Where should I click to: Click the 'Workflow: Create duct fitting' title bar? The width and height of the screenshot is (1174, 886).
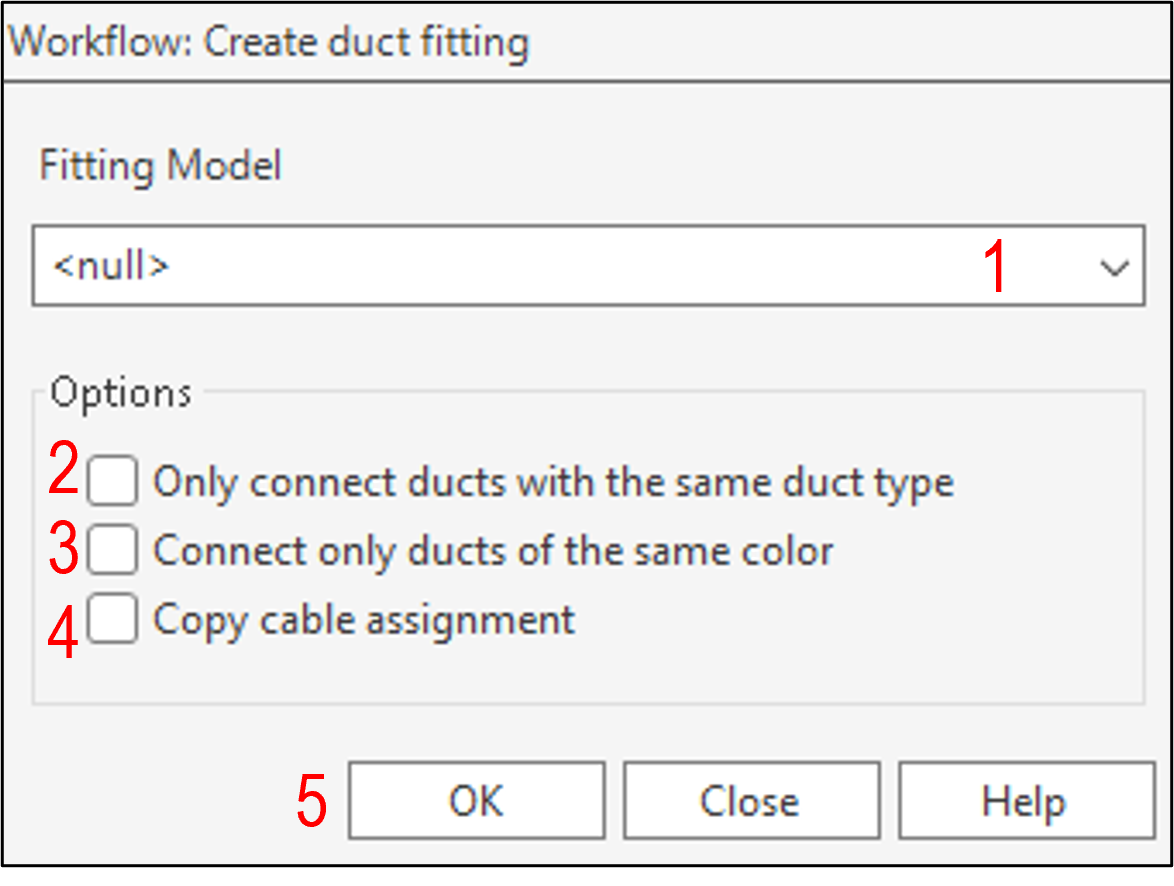(x=270, y=43)
